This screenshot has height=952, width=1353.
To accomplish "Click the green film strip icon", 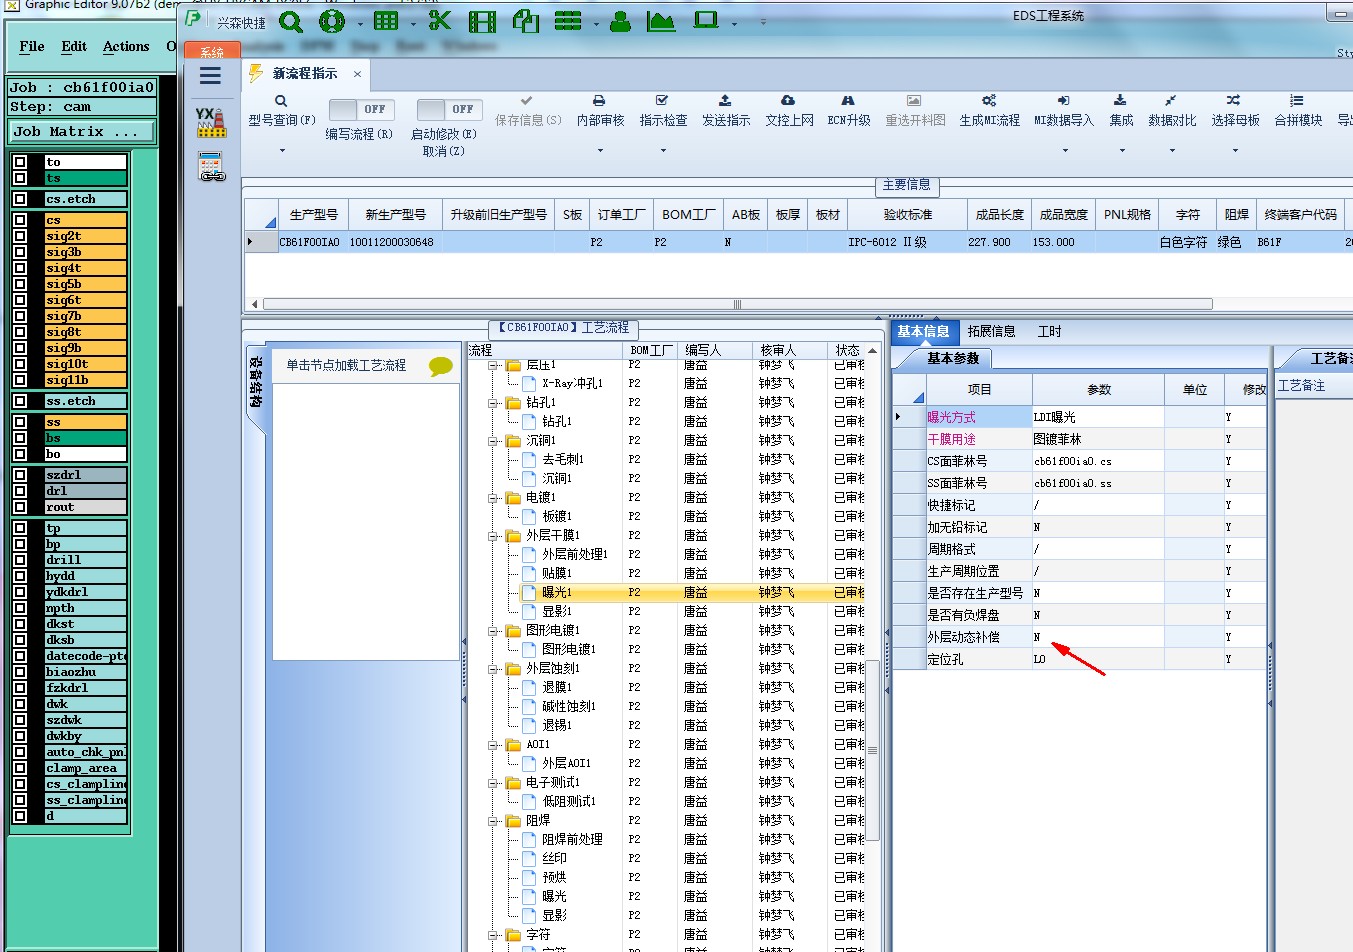I will click(482, 21).
